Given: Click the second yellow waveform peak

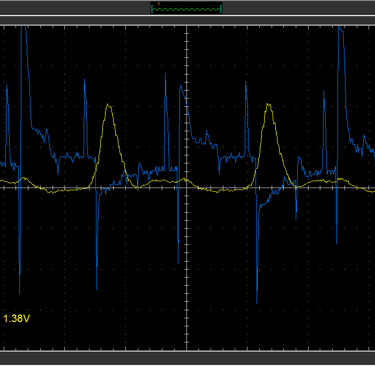Looking at the screenshot, I should click(x=269, y=105).
